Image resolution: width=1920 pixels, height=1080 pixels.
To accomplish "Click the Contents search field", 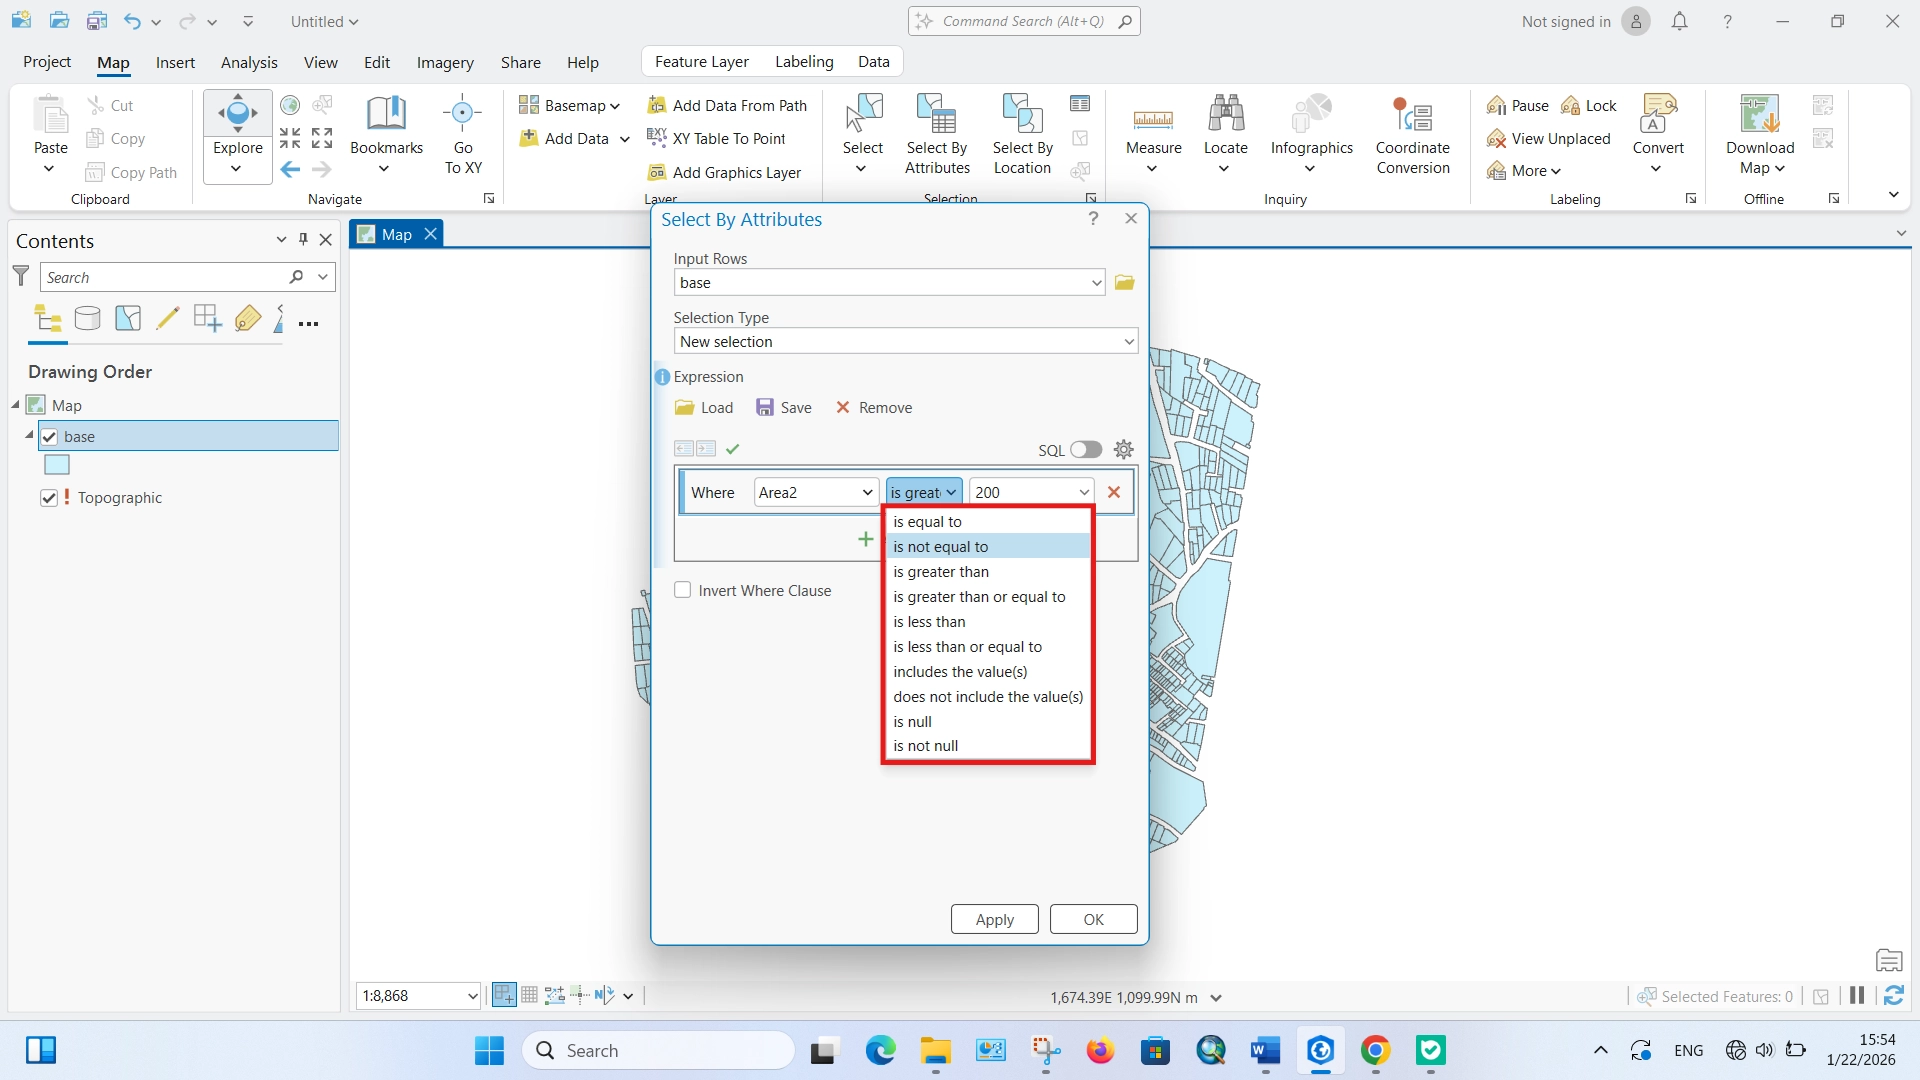I will pyautogui.click(x=165, y=278).
